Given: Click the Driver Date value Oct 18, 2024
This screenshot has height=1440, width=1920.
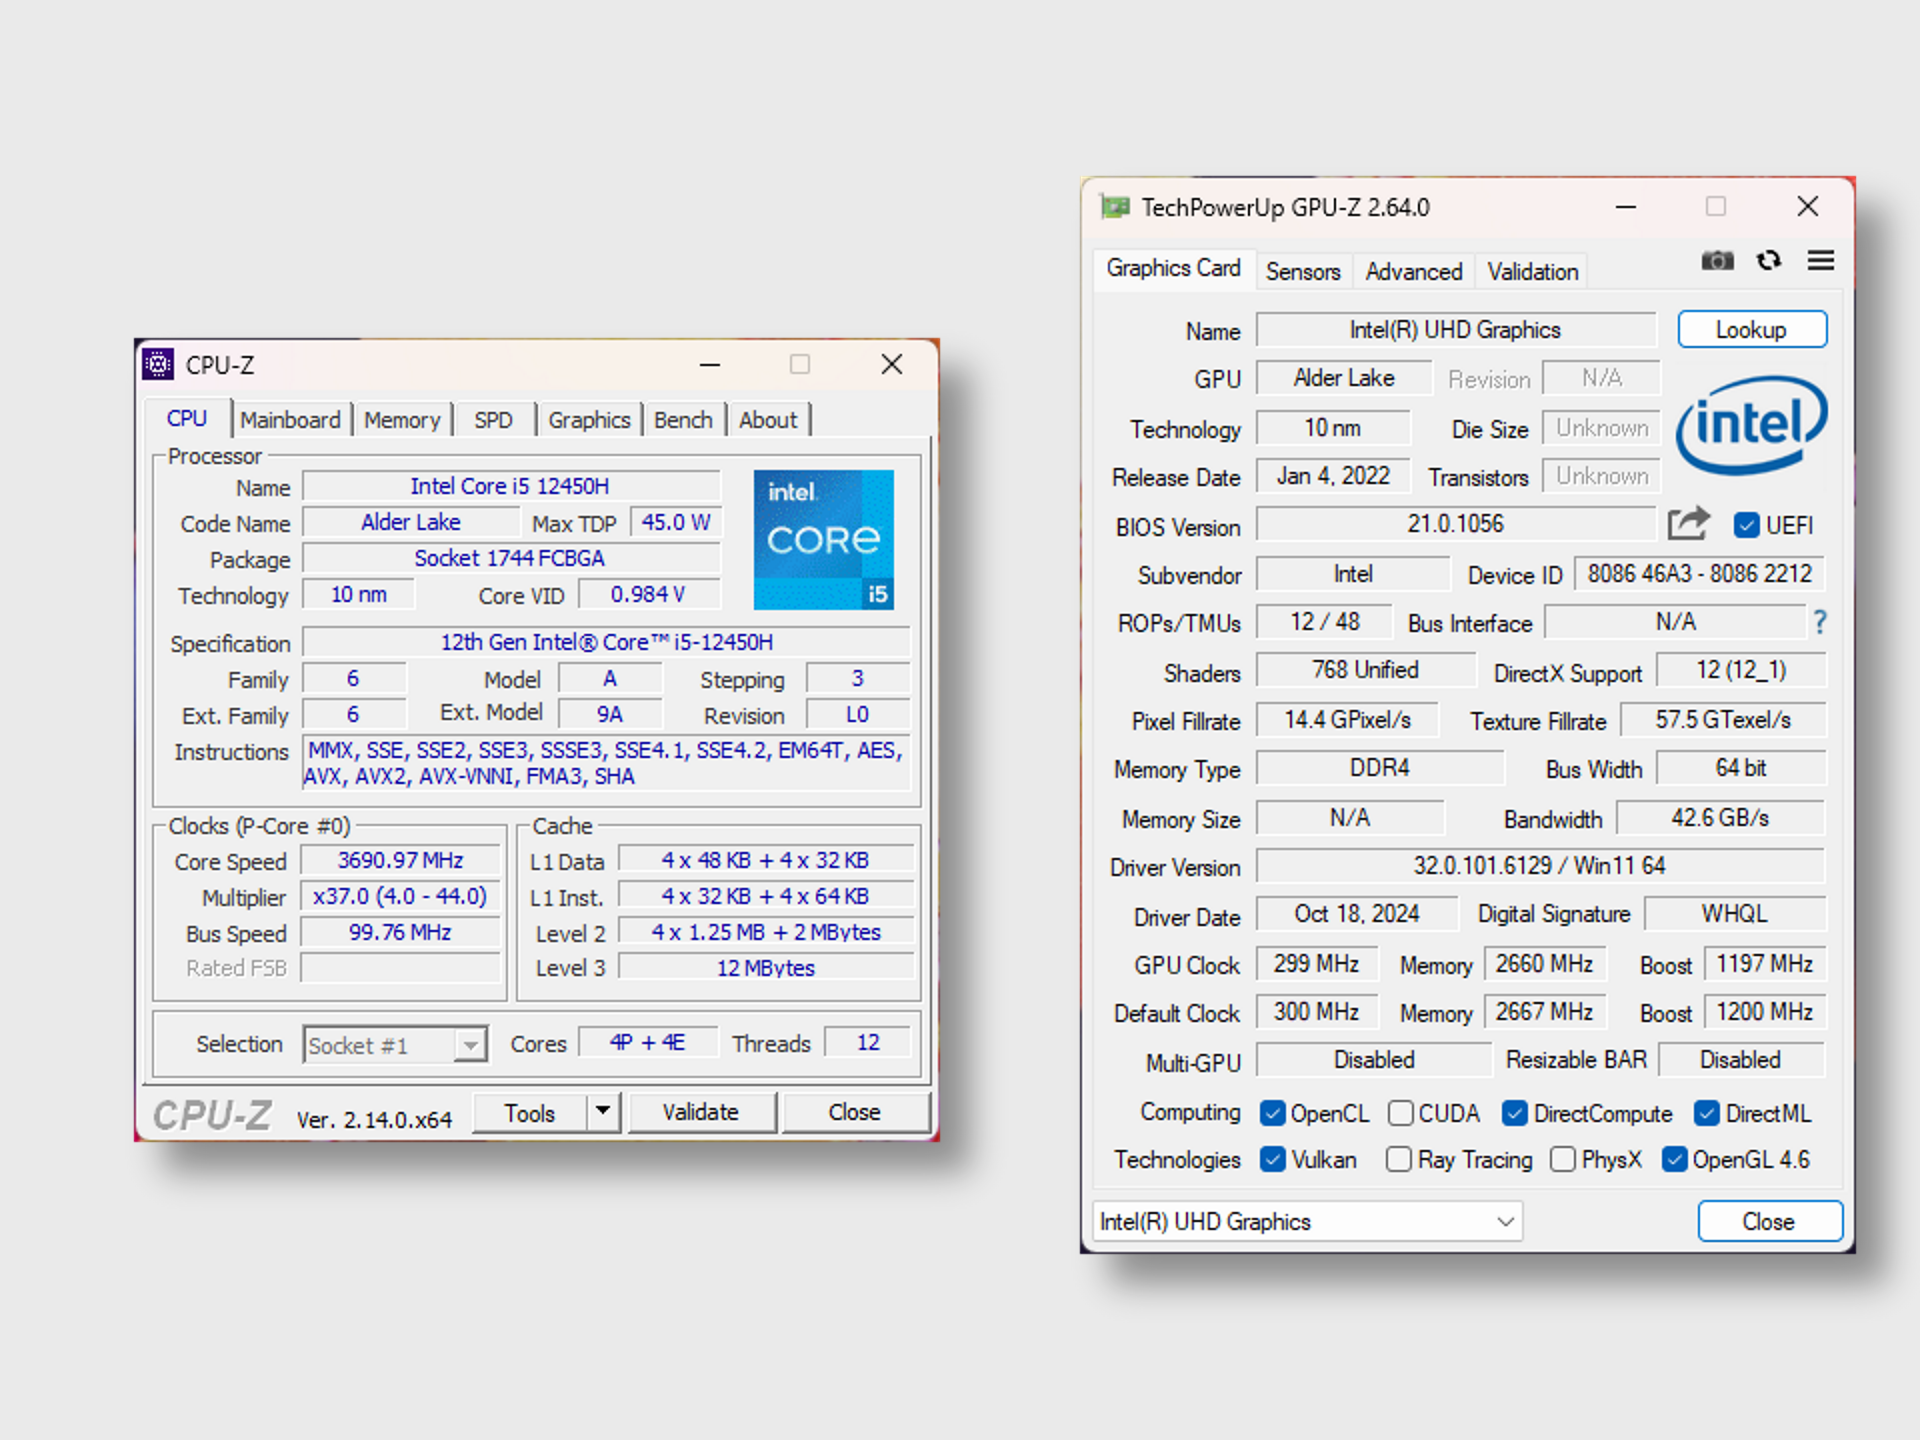Looking at the screenshot, I should [x=1357, y=913].
